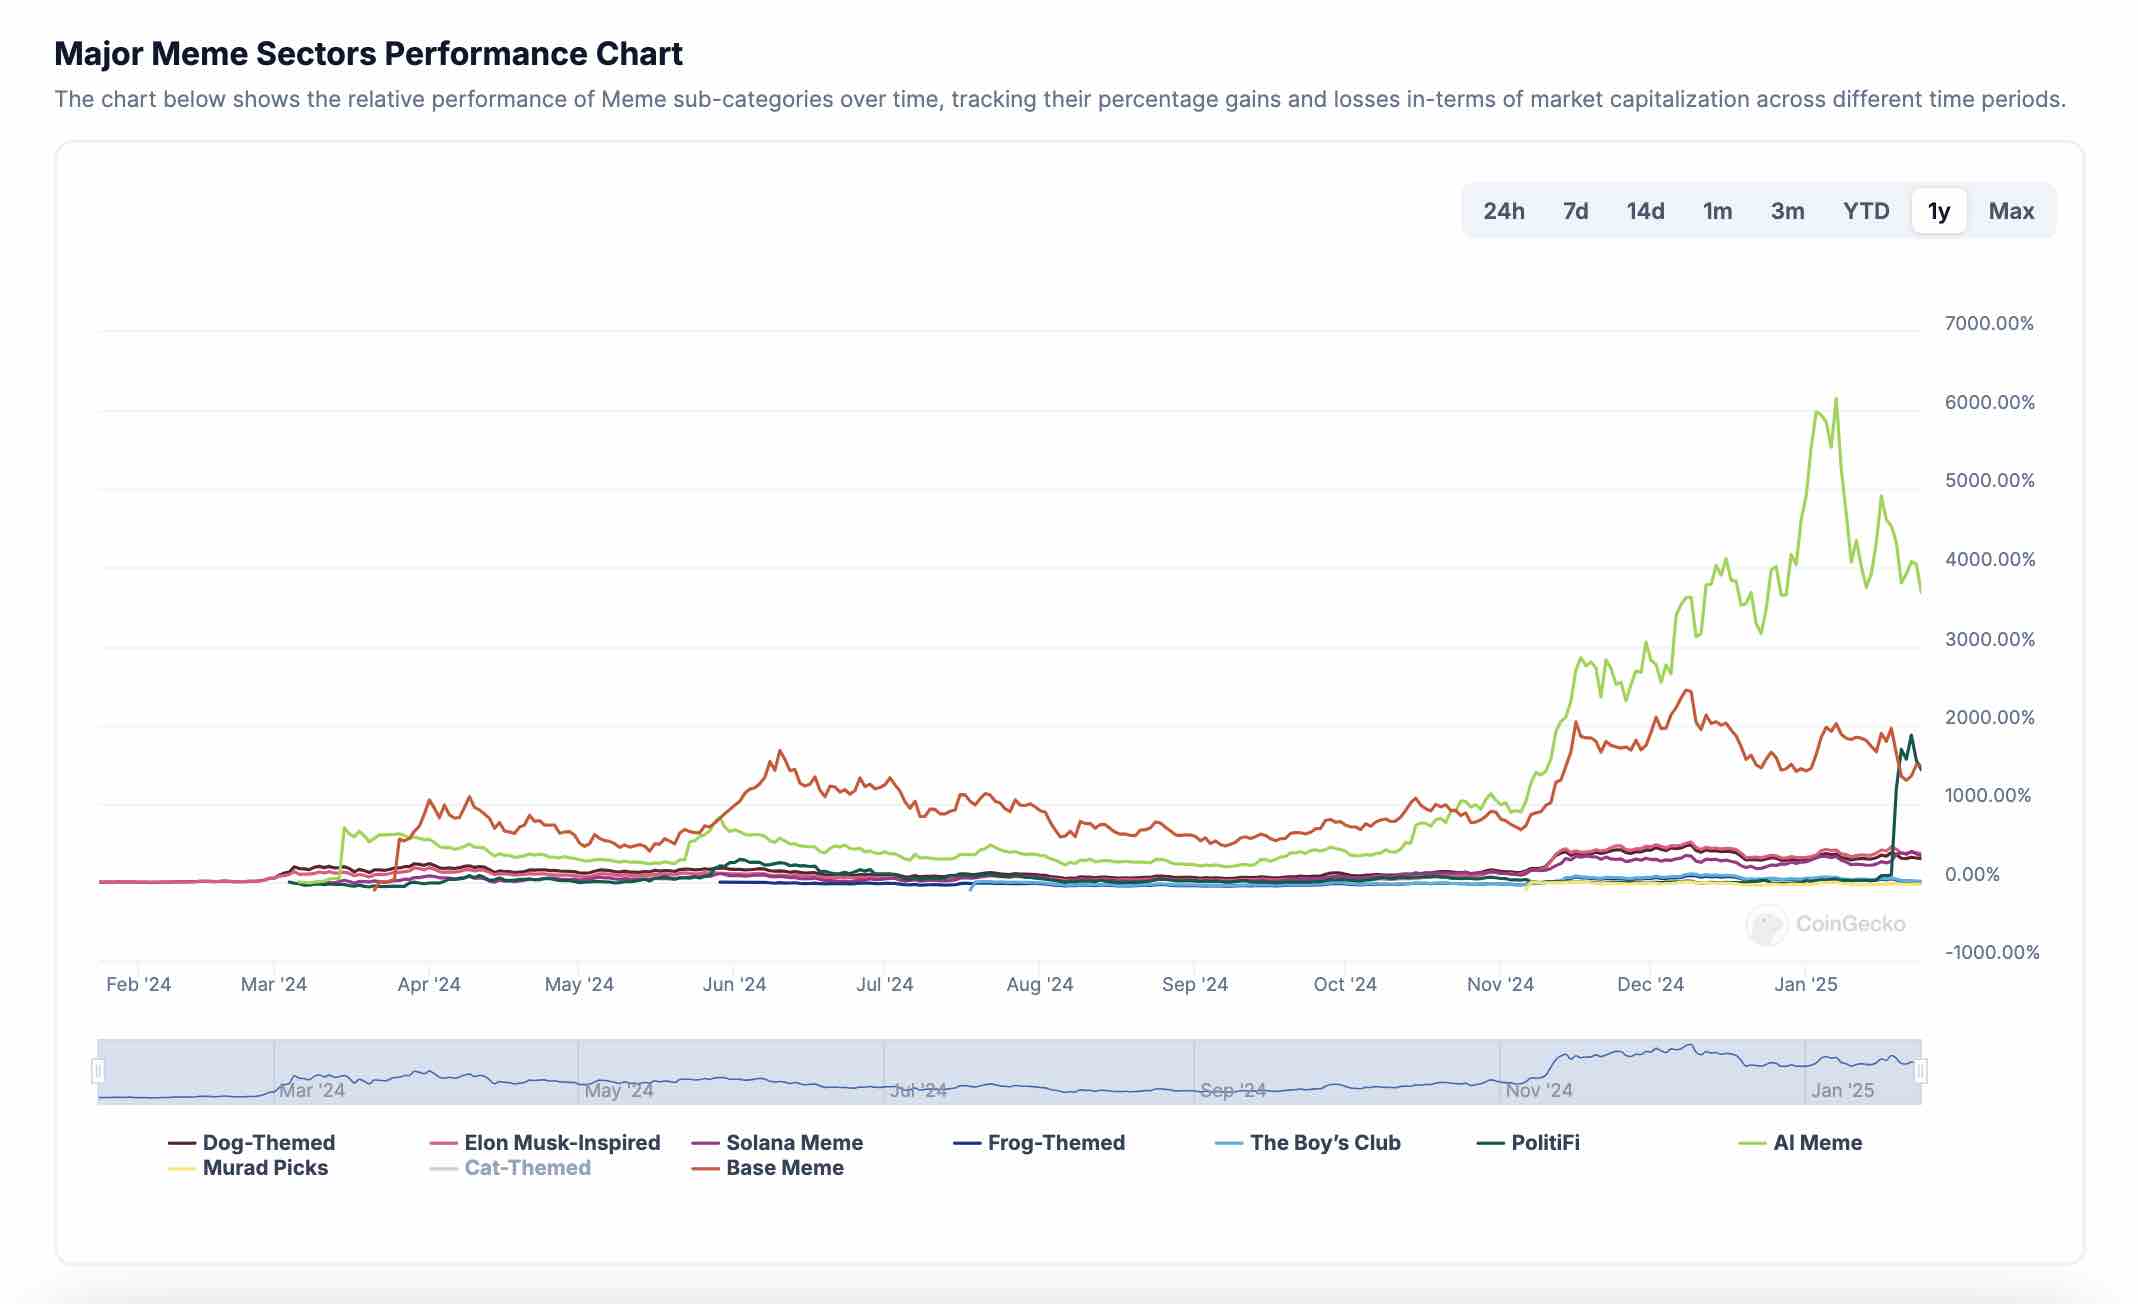Hide The Boy's Club series

point(1308,1142)
